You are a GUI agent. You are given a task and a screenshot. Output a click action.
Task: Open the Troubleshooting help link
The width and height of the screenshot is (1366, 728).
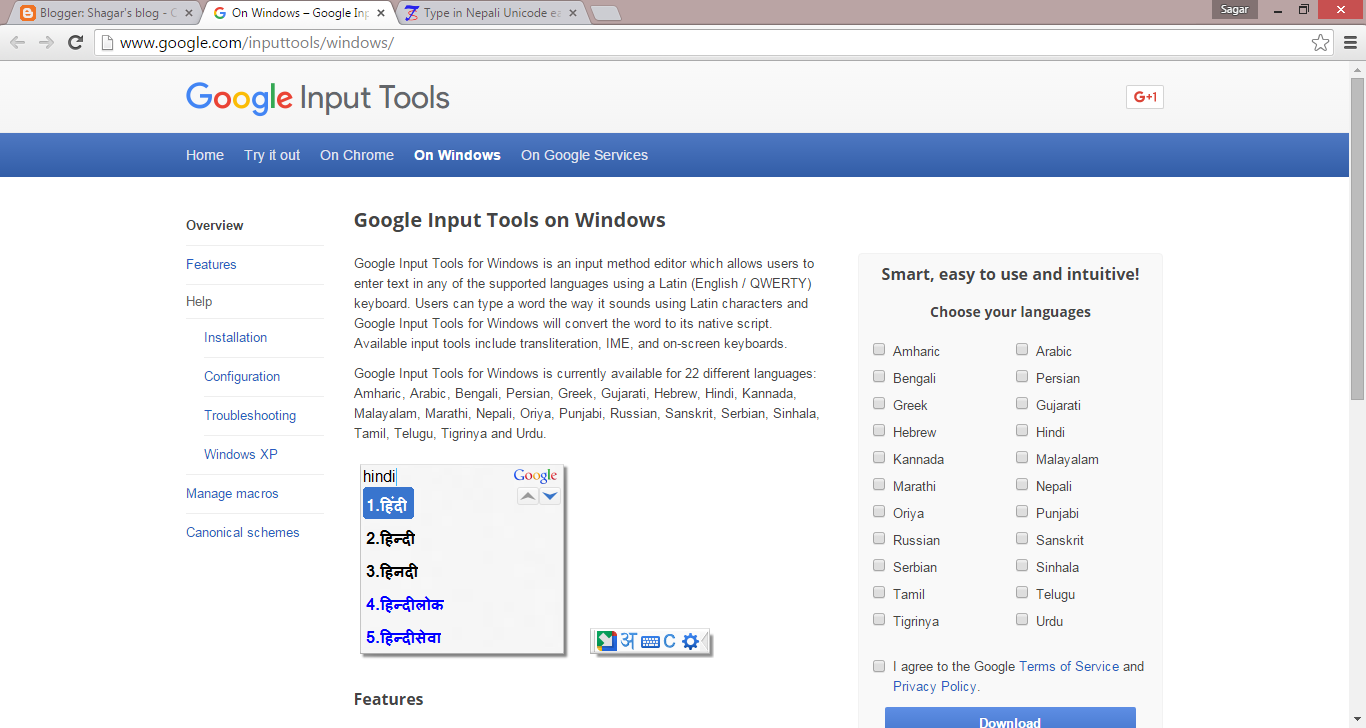coord(250,415)
